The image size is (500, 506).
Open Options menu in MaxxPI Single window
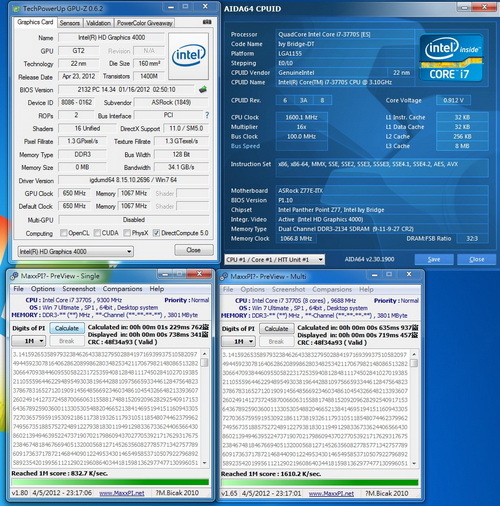(43, 289)
